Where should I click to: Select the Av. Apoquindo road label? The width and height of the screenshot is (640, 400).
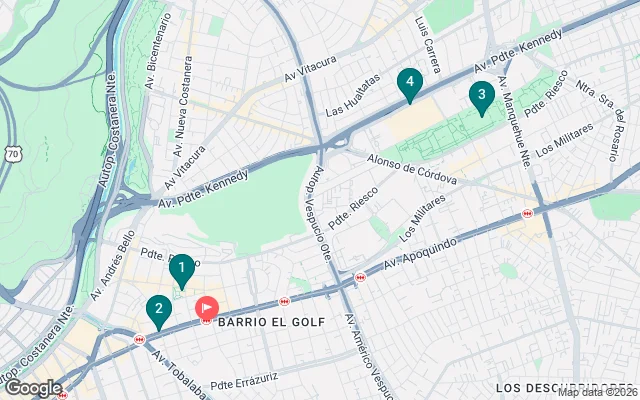tap(420, 254)
